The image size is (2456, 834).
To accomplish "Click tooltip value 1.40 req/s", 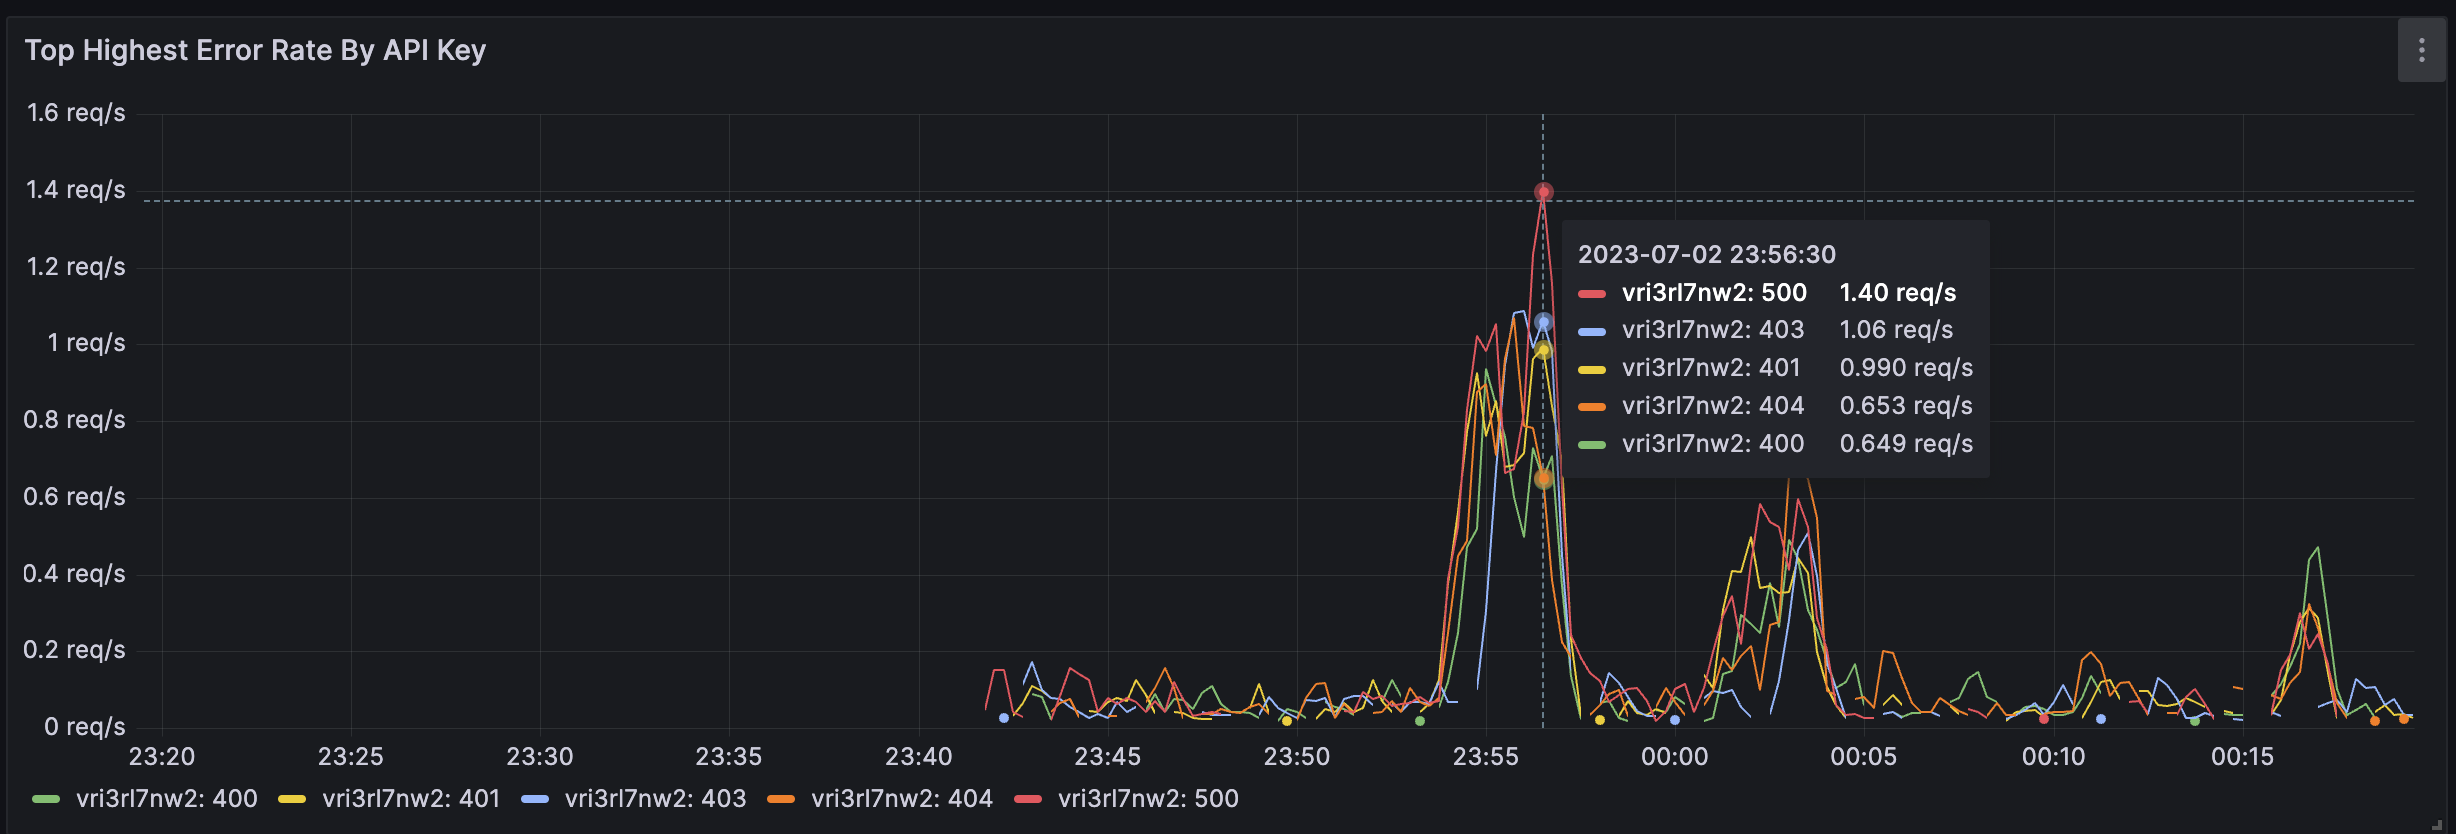I will [x=1898, y=292].
